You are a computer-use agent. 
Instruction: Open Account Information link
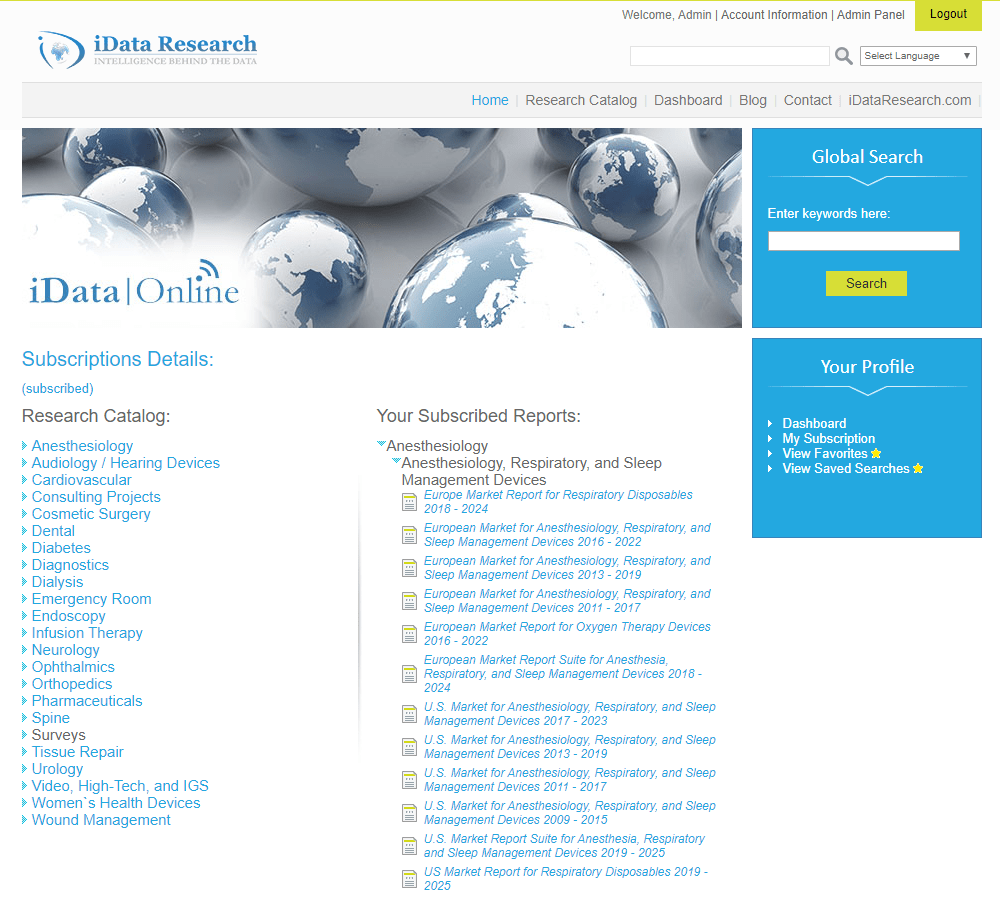click(x=774, y=15)
